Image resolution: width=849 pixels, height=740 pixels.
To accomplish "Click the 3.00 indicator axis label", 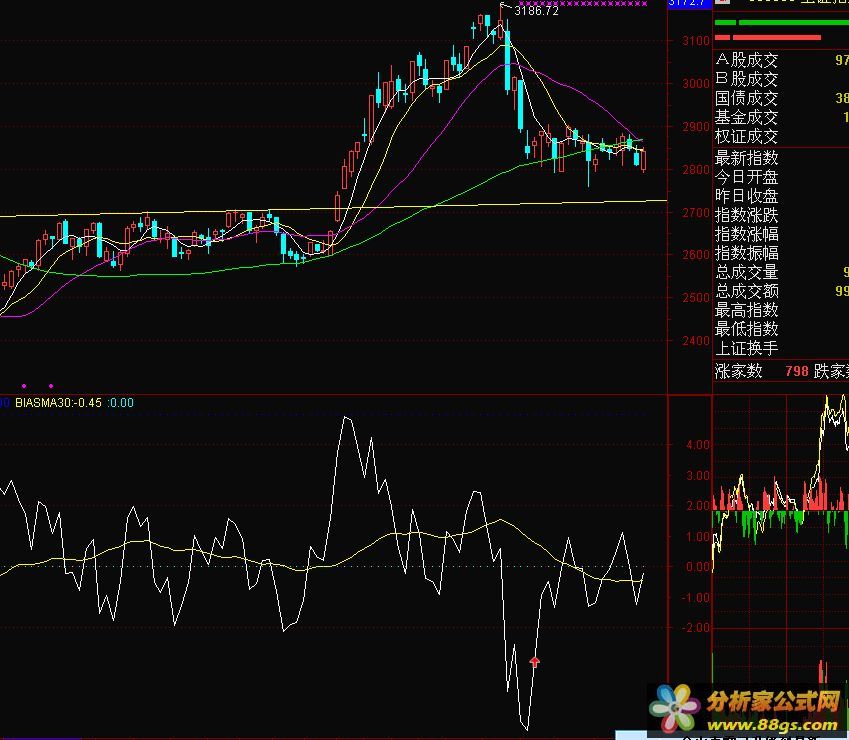I will click(x=698, y=476).
